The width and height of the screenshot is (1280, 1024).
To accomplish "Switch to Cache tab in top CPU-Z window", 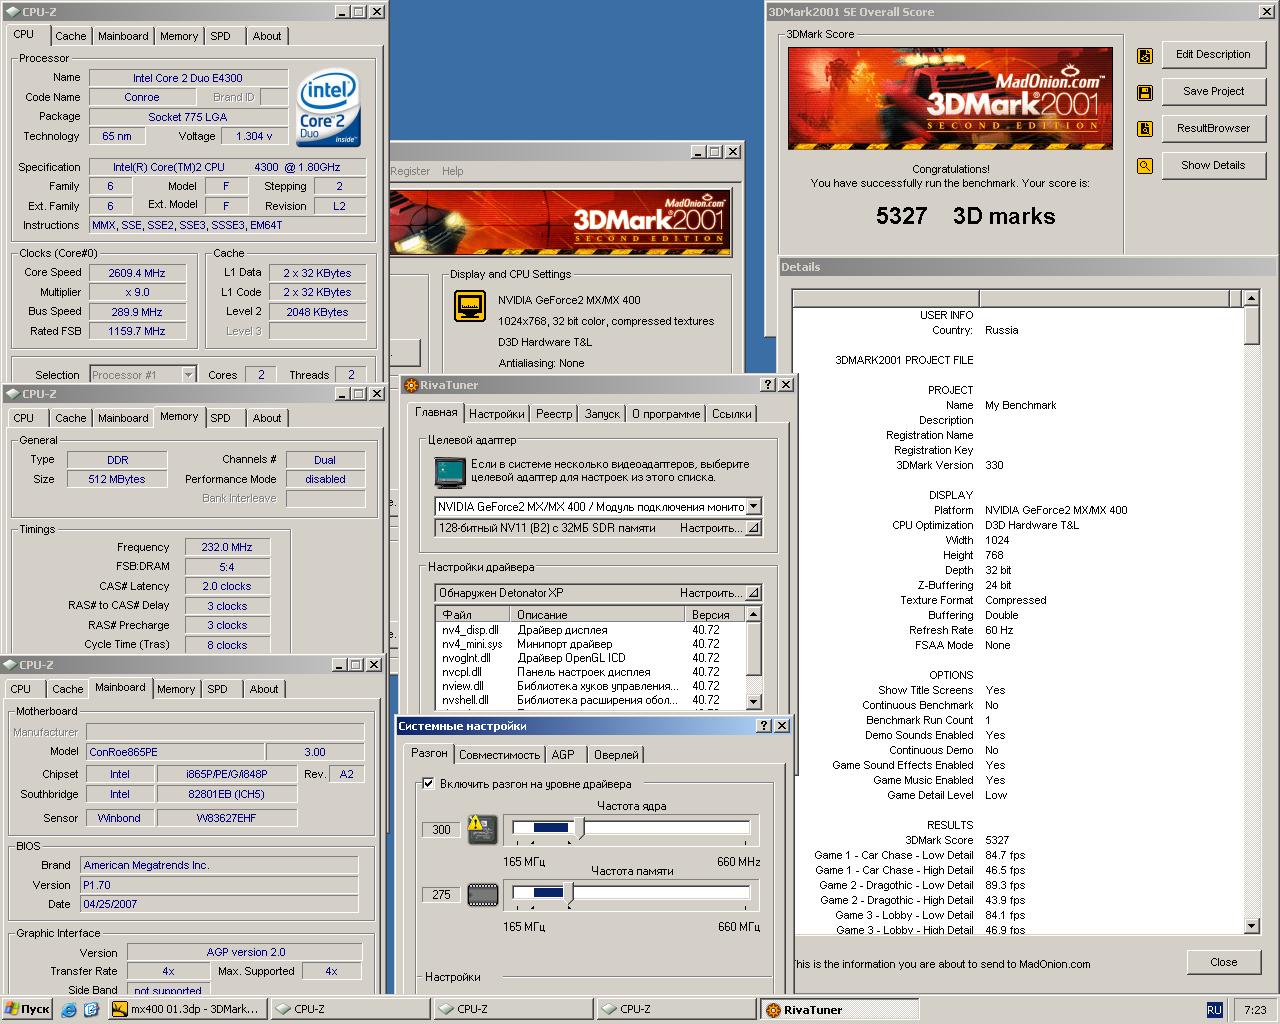I will click(x=70, y=36).
